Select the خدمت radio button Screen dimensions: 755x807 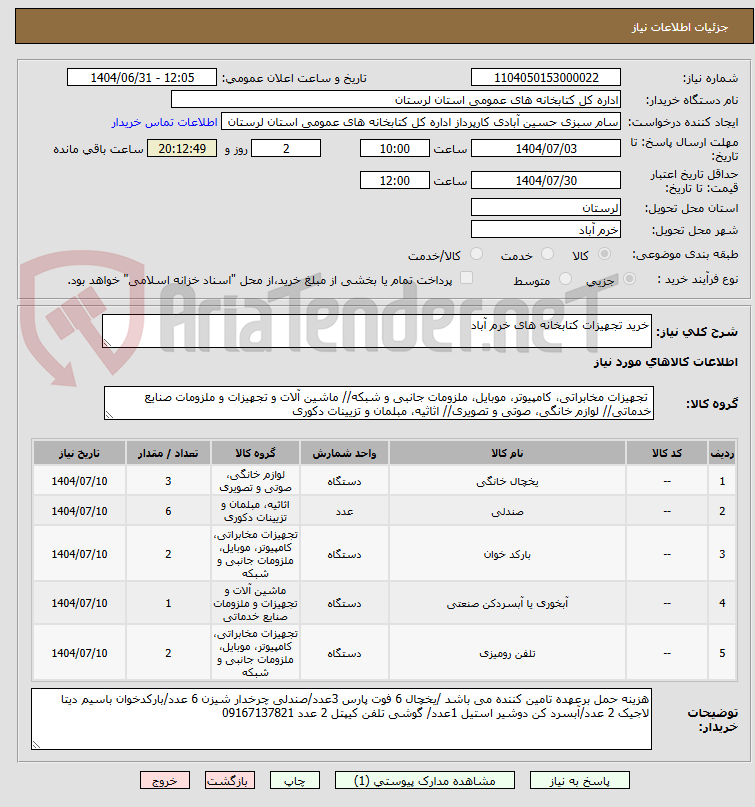click(x=547, y=254)
